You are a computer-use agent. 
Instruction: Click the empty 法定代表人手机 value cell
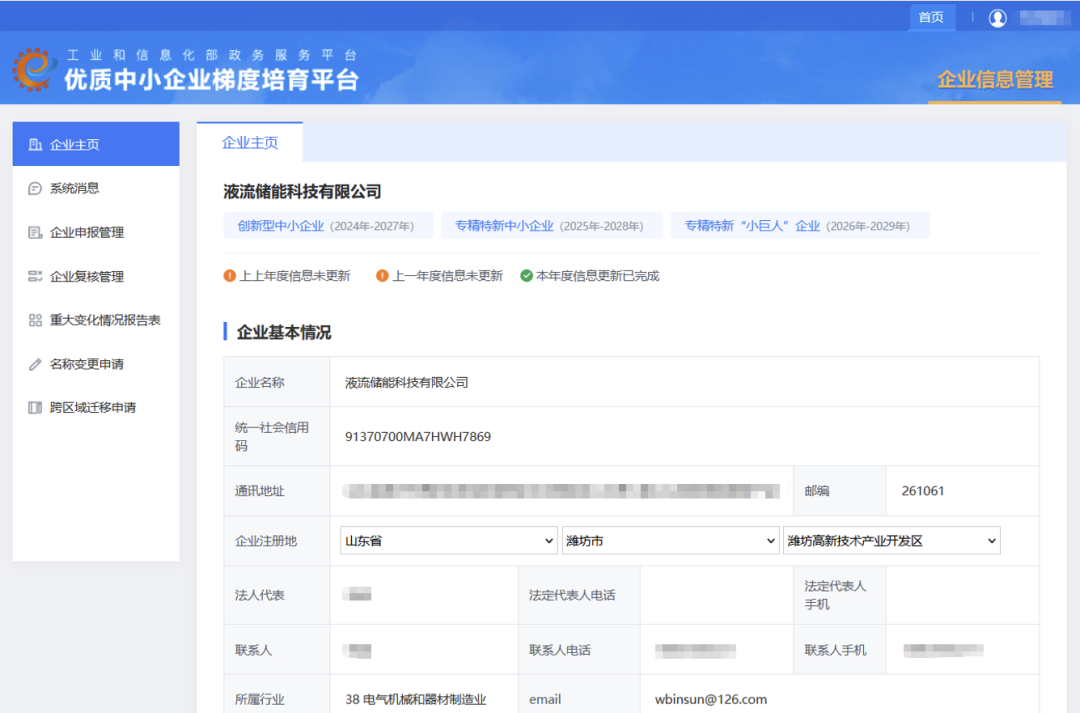point(963,595)
